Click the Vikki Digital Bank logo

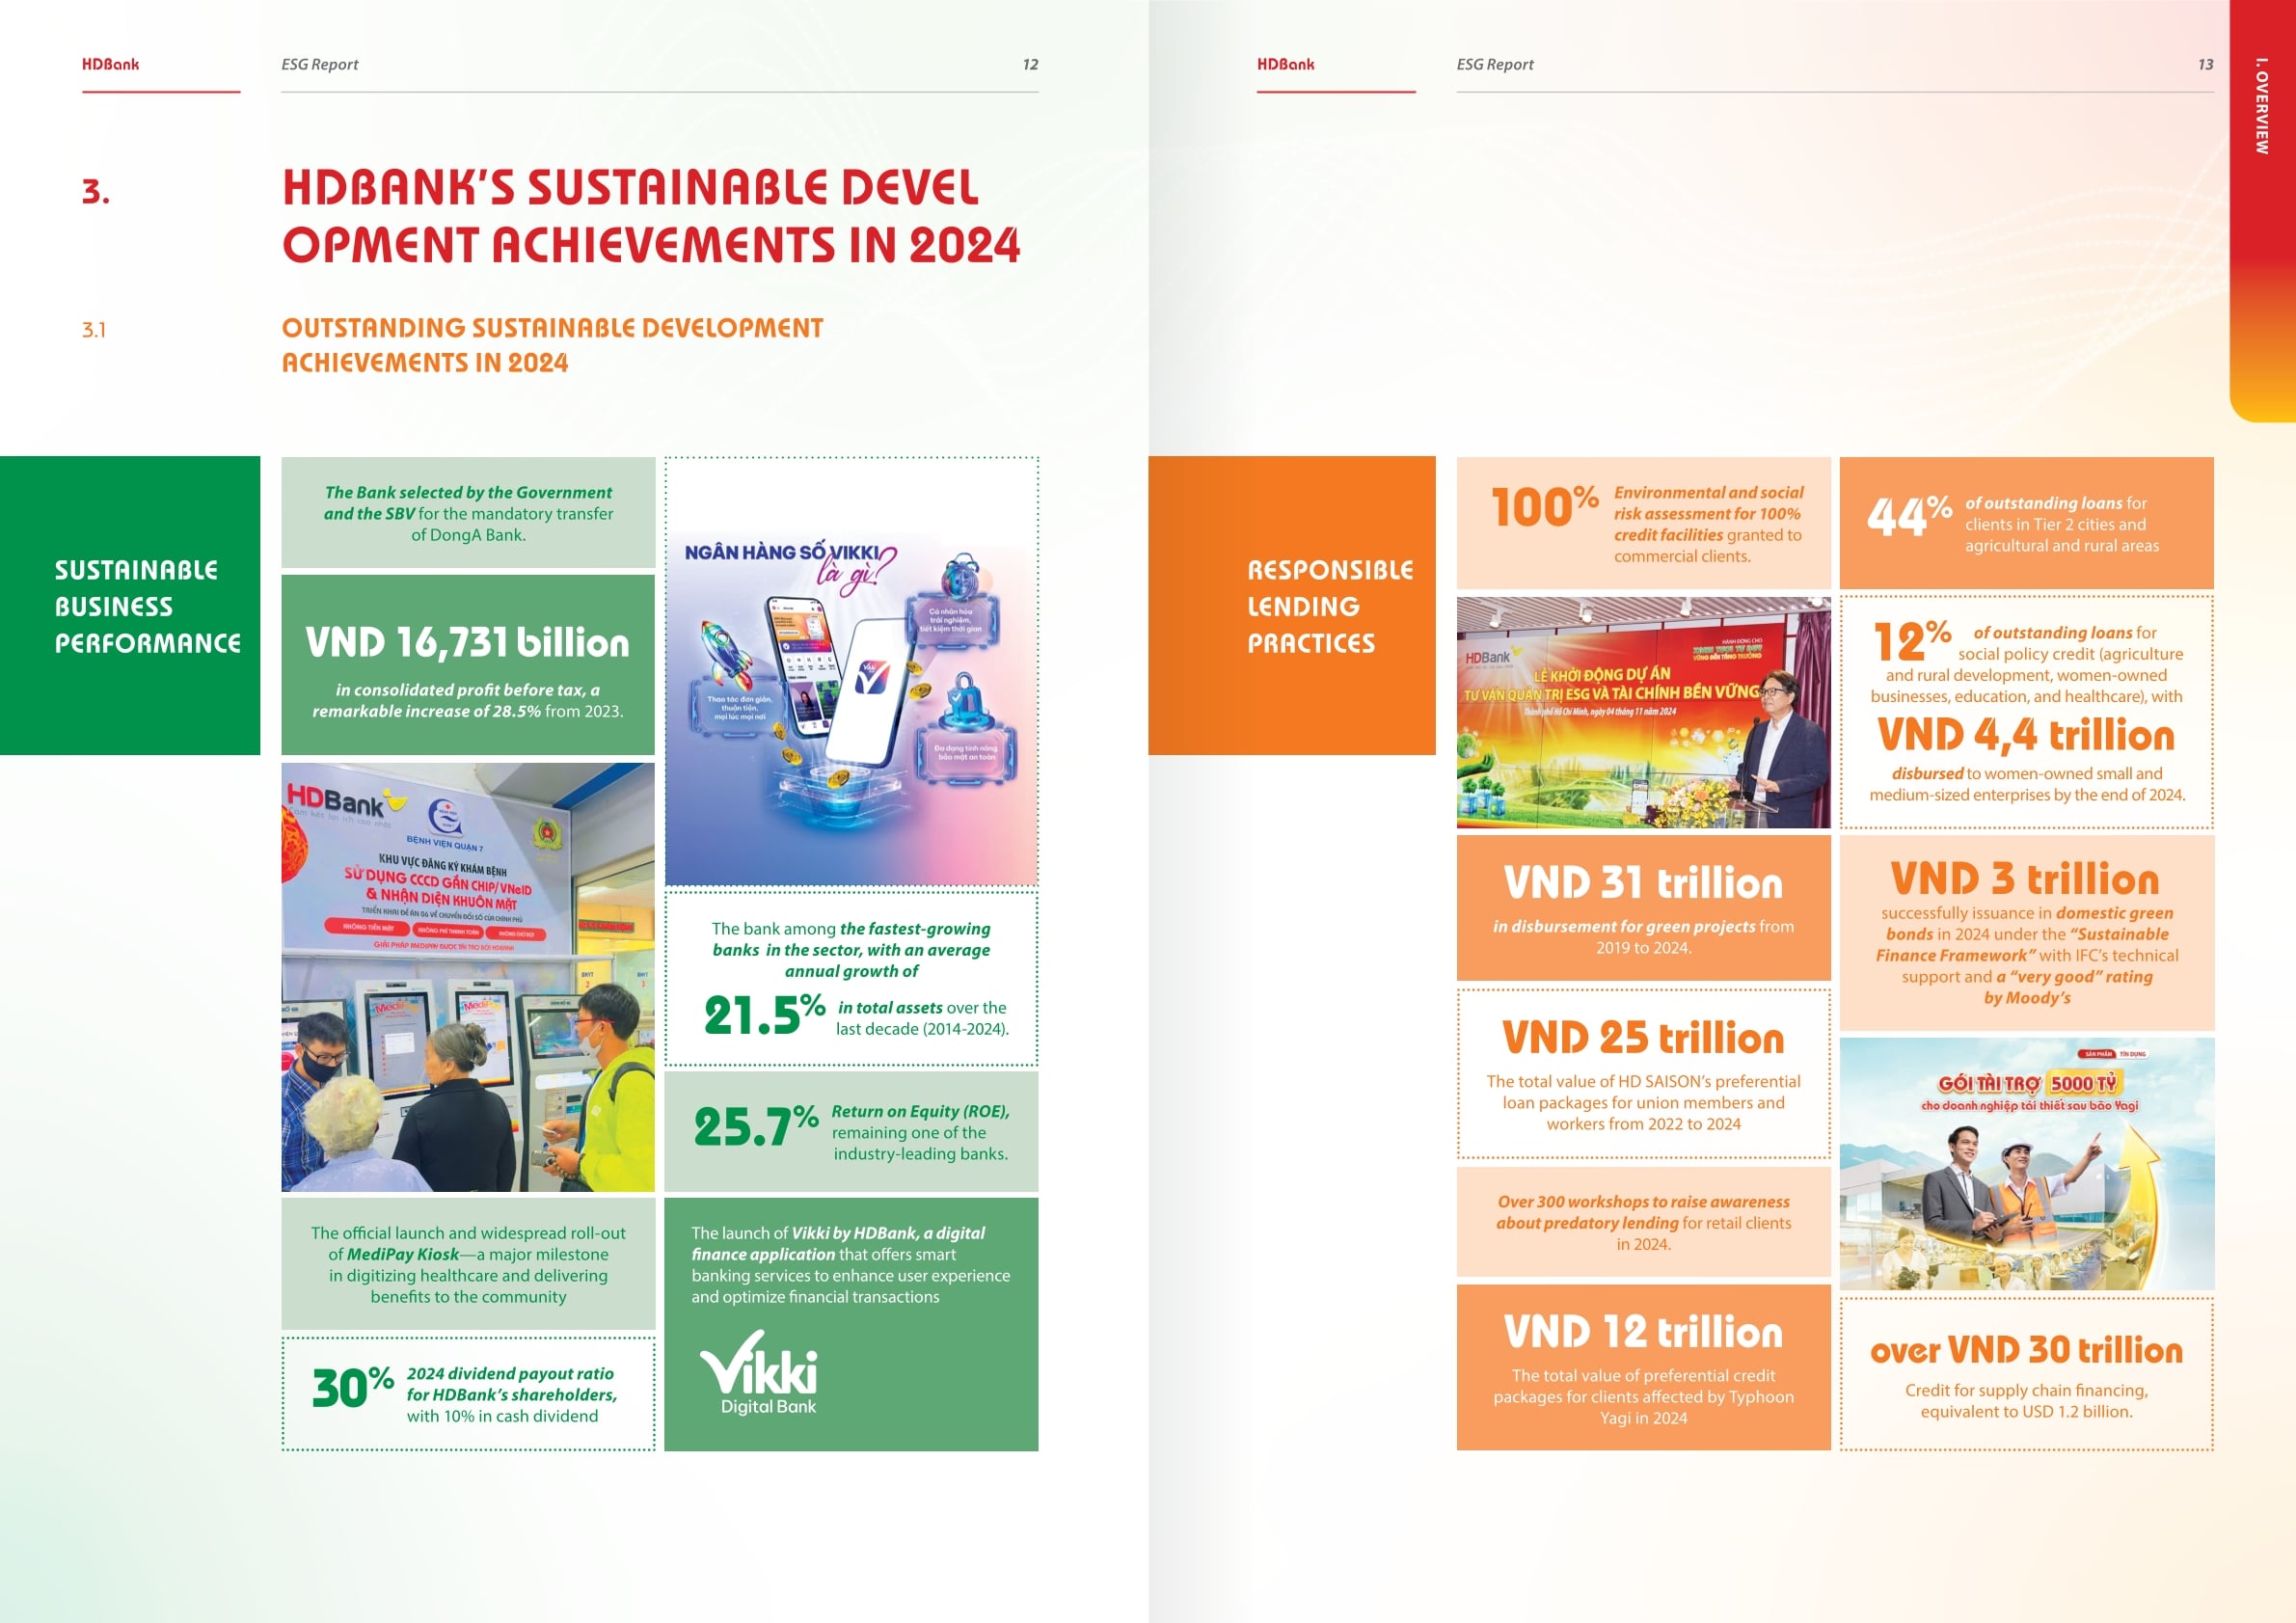tap(758, 1372)
